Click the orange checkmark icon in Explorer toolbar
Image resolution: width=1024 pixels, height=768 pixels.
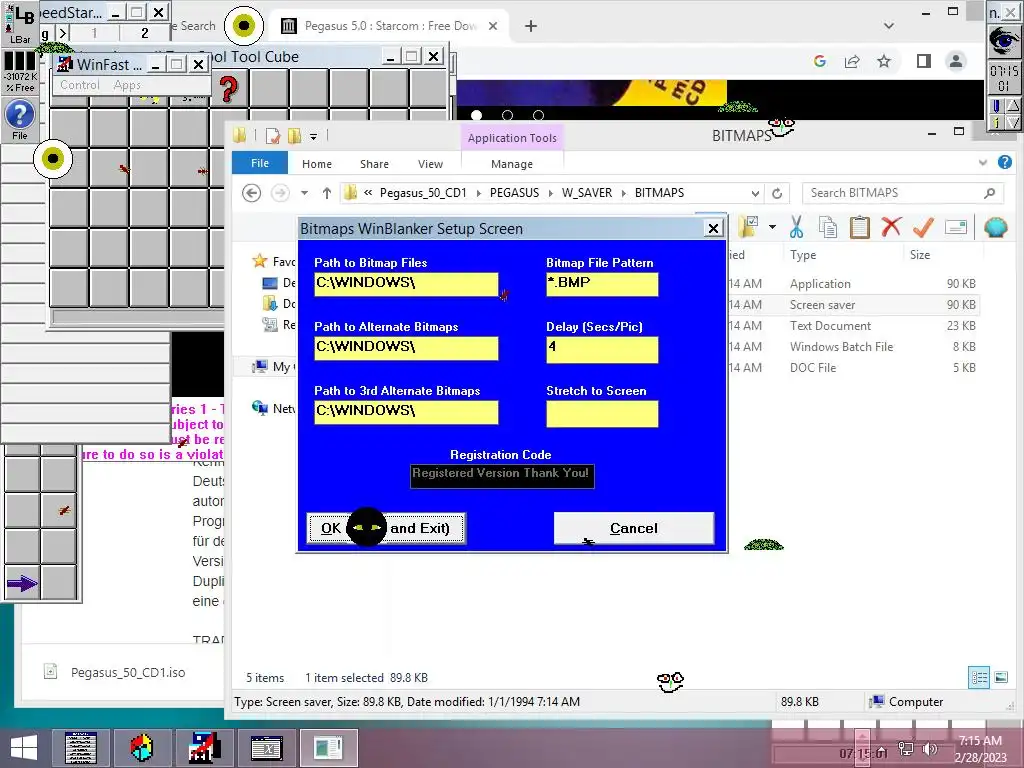(x=923, y=227)
